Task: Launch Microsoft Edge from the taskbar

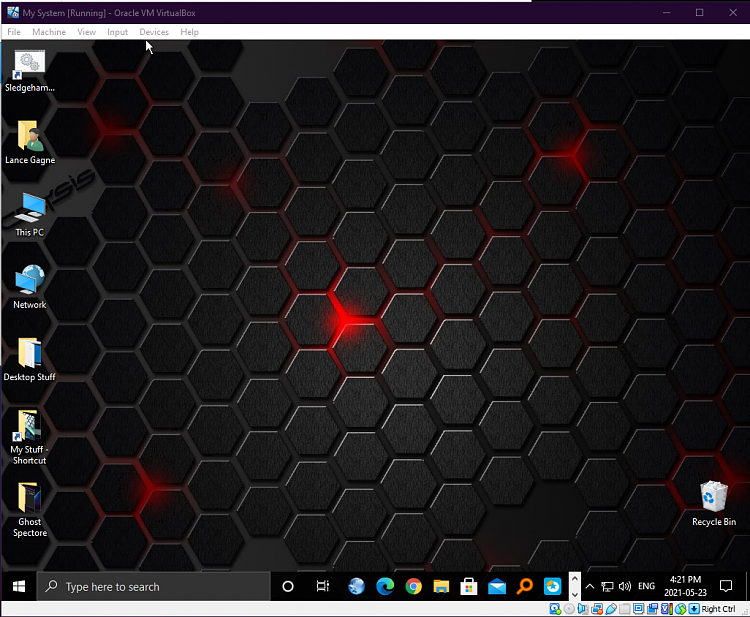Action: (385, 586)
